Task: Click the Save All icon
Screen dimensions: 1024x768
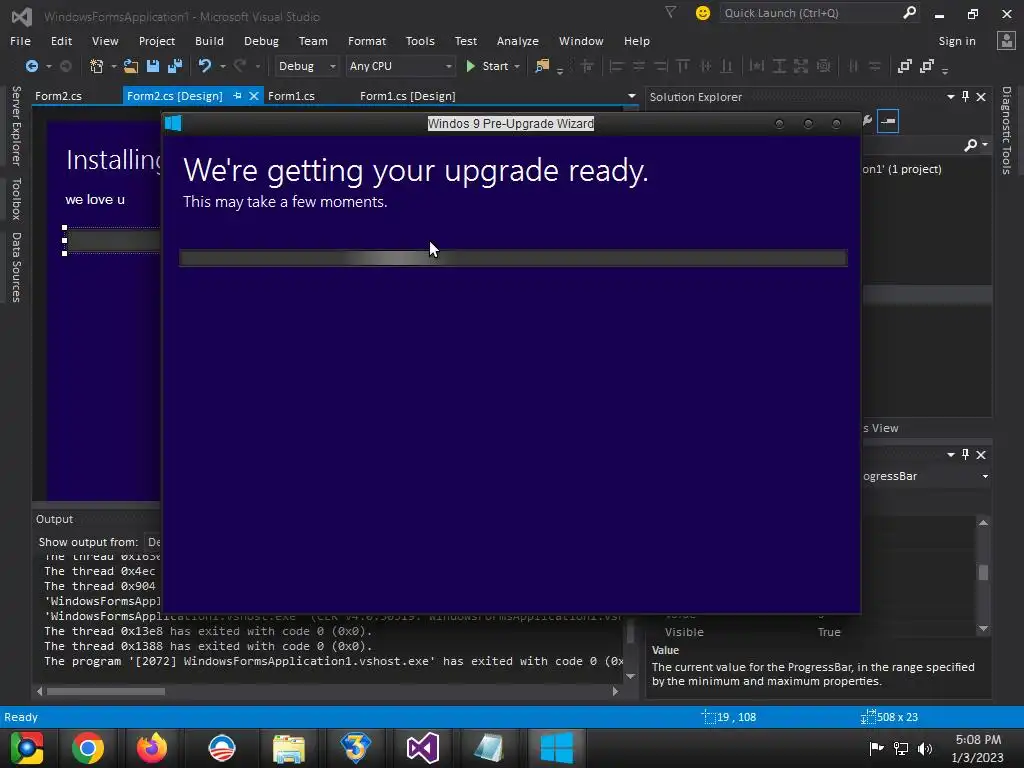Action: (x=174, y=66)
